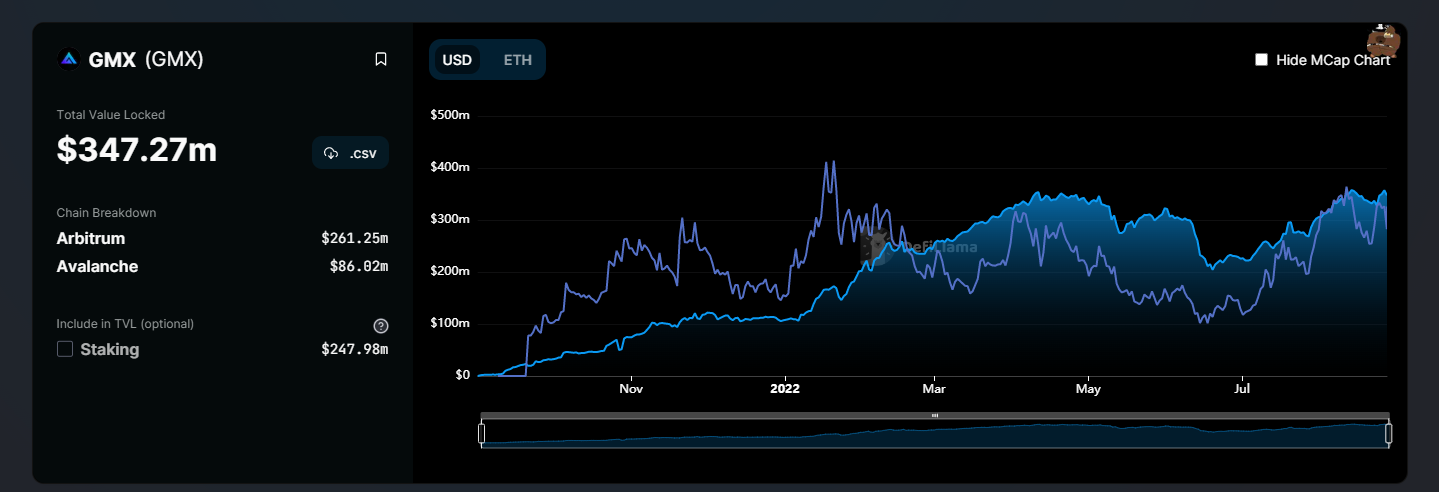Grab the right range slider handle
1439x492 pixels.
pos(1388,434)
